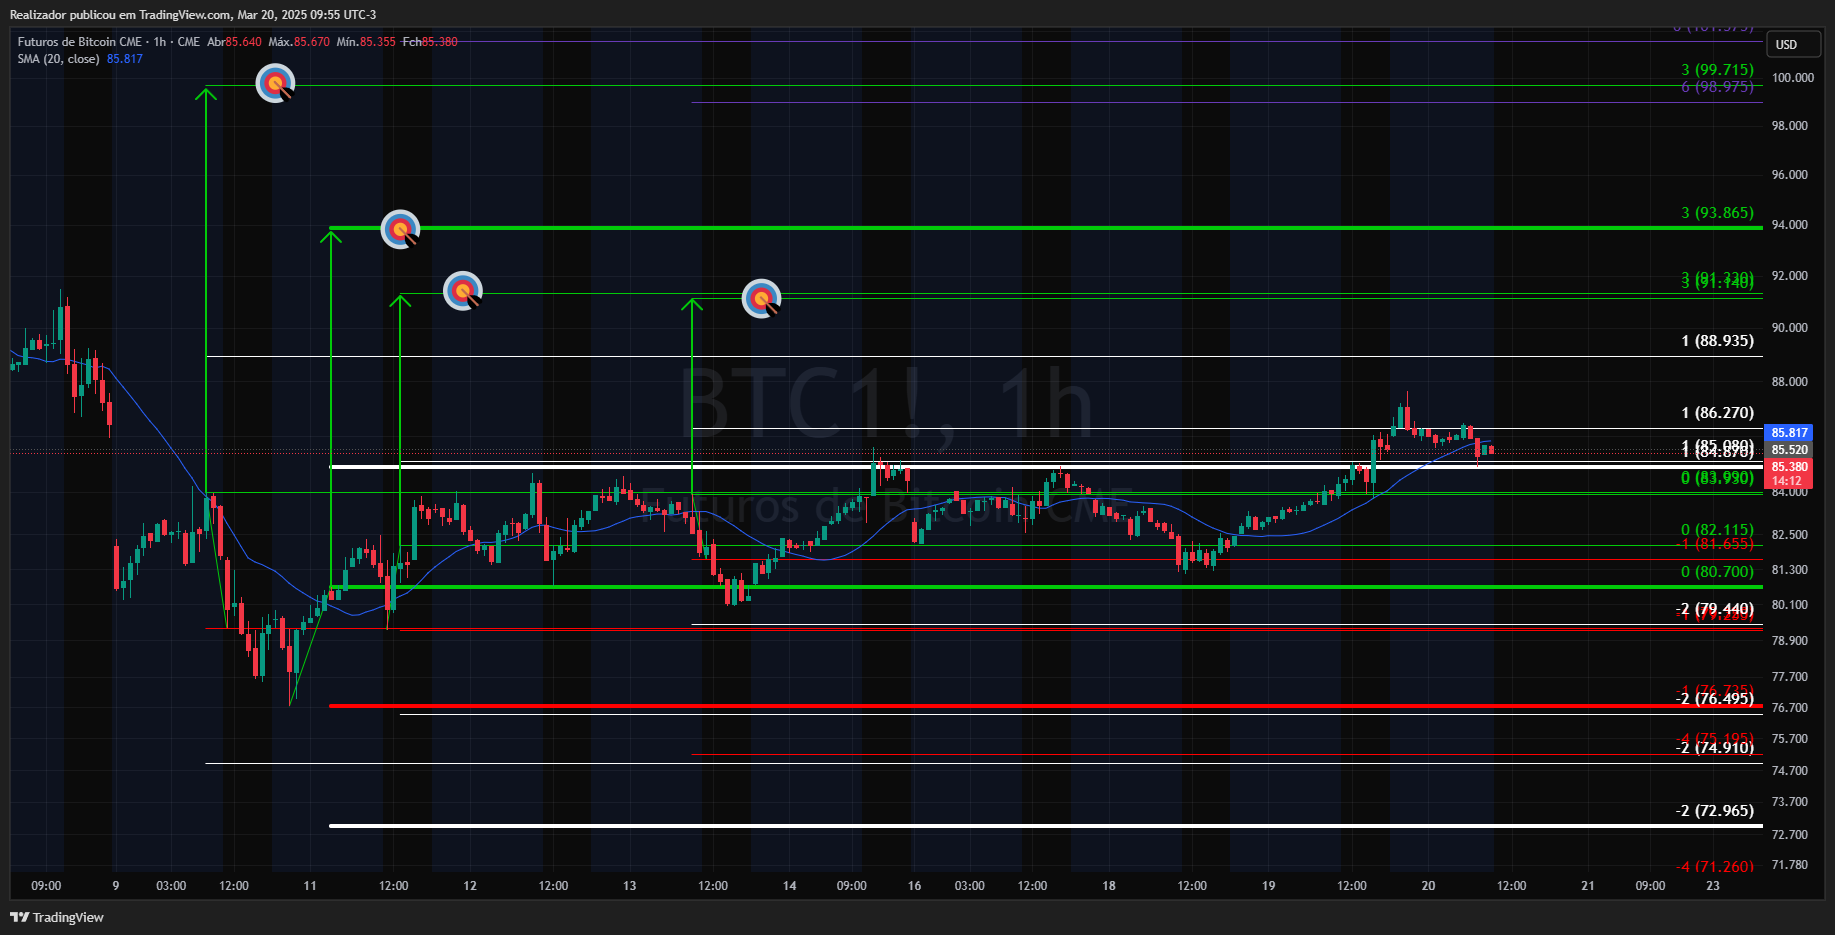Click the target icon at the 99.715 level
This screenshot has width=1835, height=935.
[275, 84]
